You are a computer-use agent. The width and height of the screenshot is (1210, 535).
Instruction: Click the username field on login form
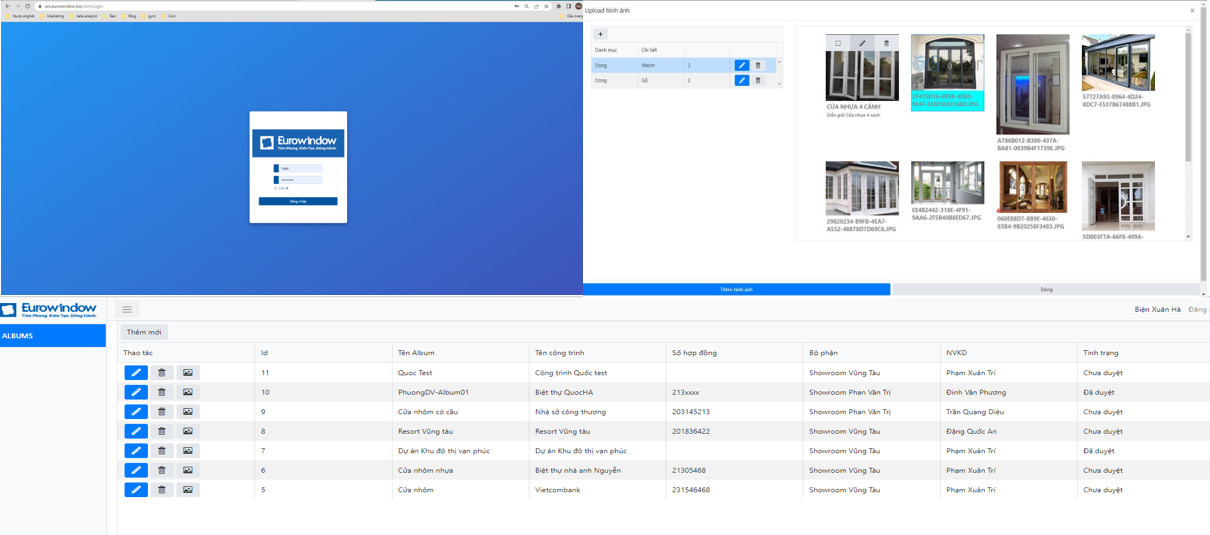click(x=301, y=168)
